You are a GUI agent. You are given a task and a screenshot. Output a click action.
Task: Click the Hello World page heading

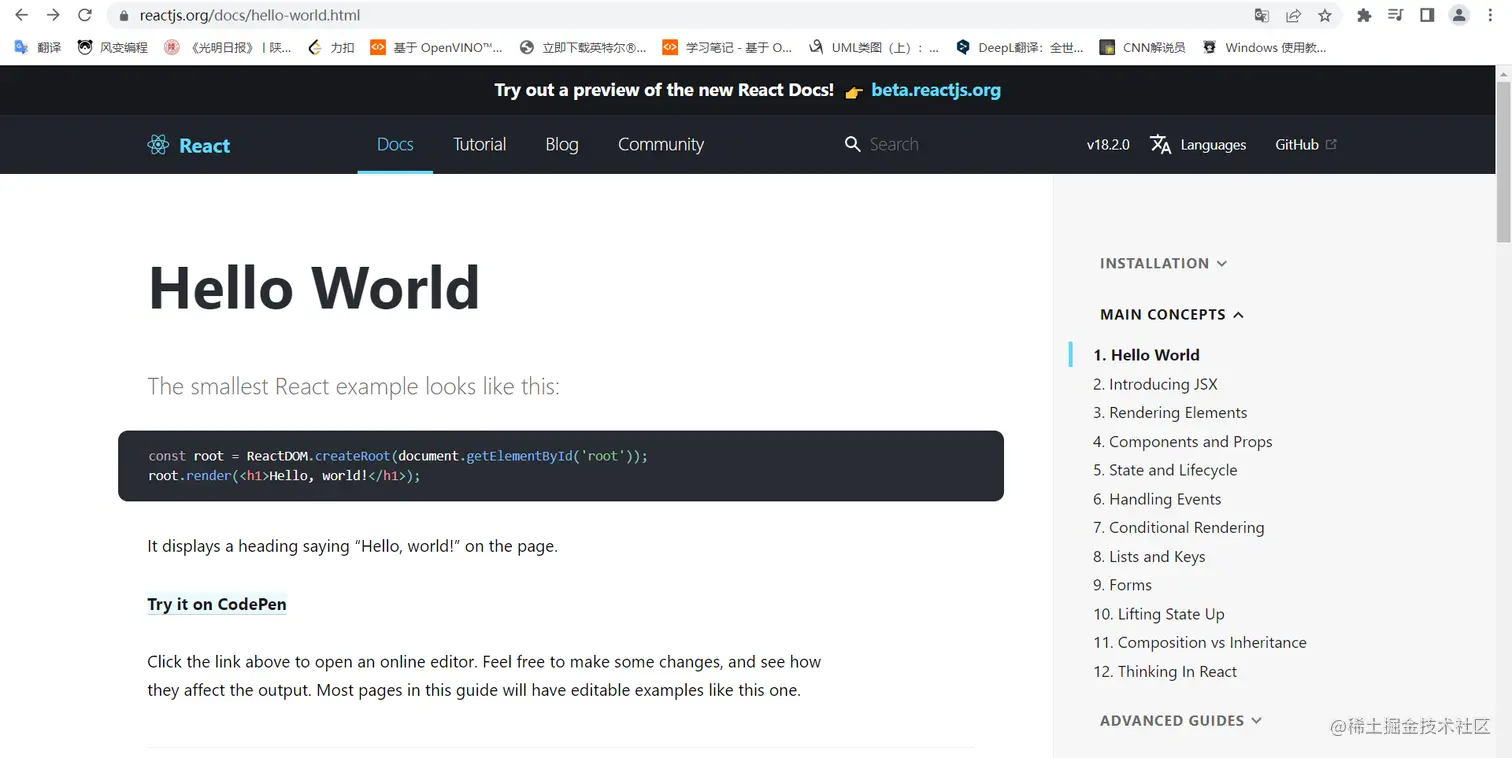click(314, 288)
